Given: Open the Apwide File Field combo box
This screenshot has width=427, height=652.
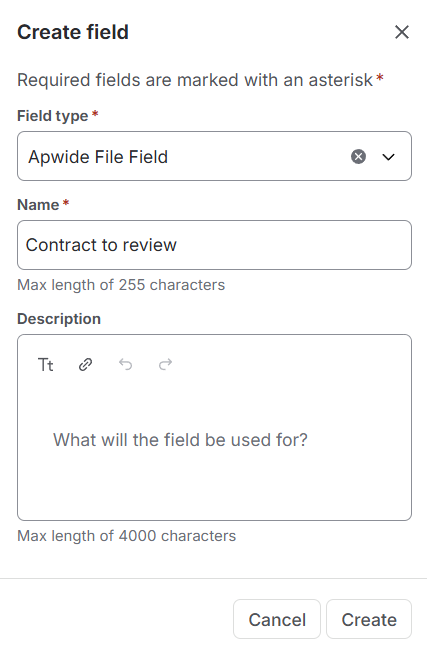Looking at the screenshot, I should pyautogui.click(x=215, y=156).
